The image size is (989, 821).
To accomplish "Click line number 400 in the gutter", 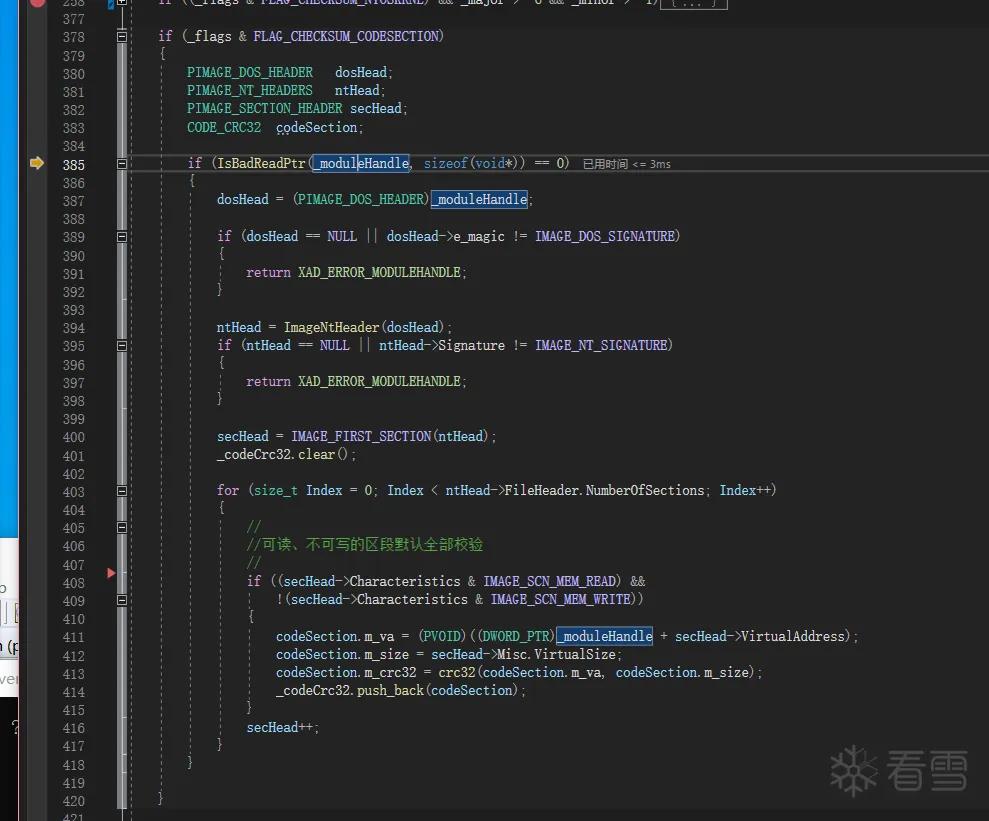I will [x=73, y=437].
